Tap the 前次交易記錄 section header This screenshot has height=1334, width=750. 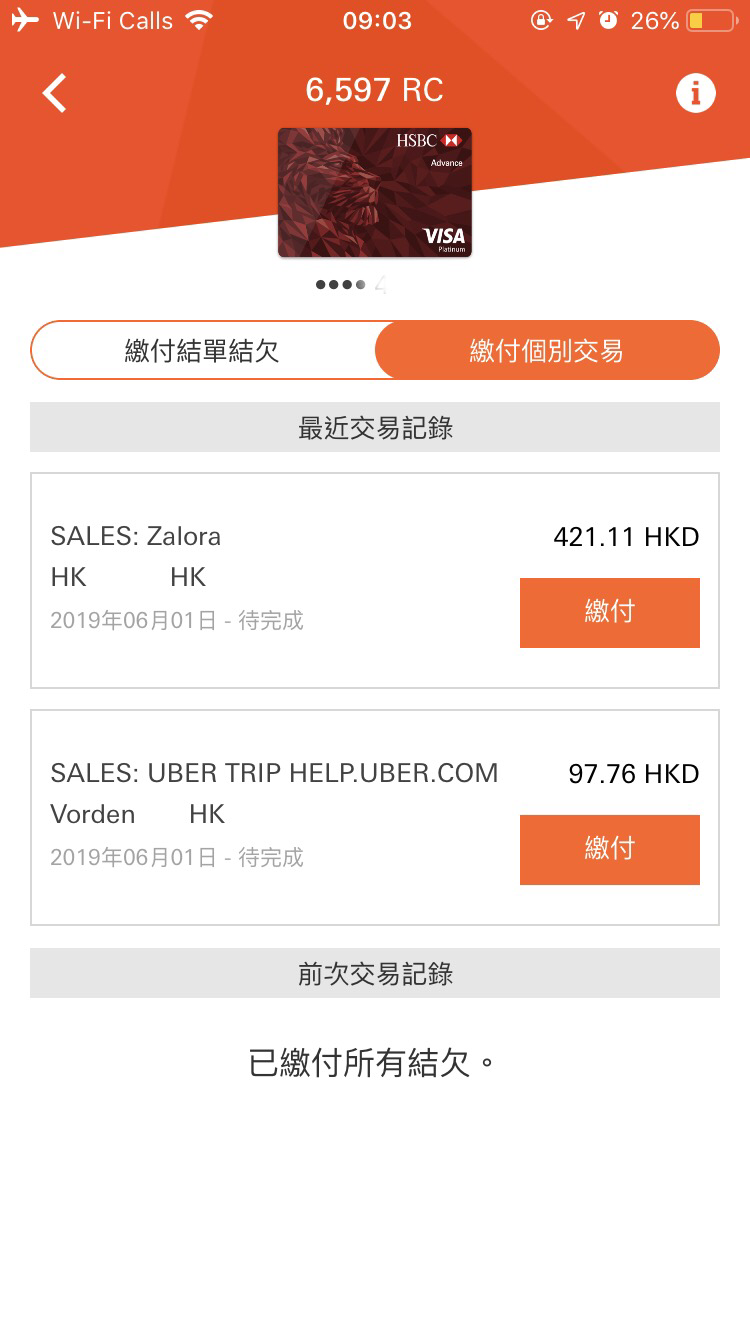[x=375, y=973]
